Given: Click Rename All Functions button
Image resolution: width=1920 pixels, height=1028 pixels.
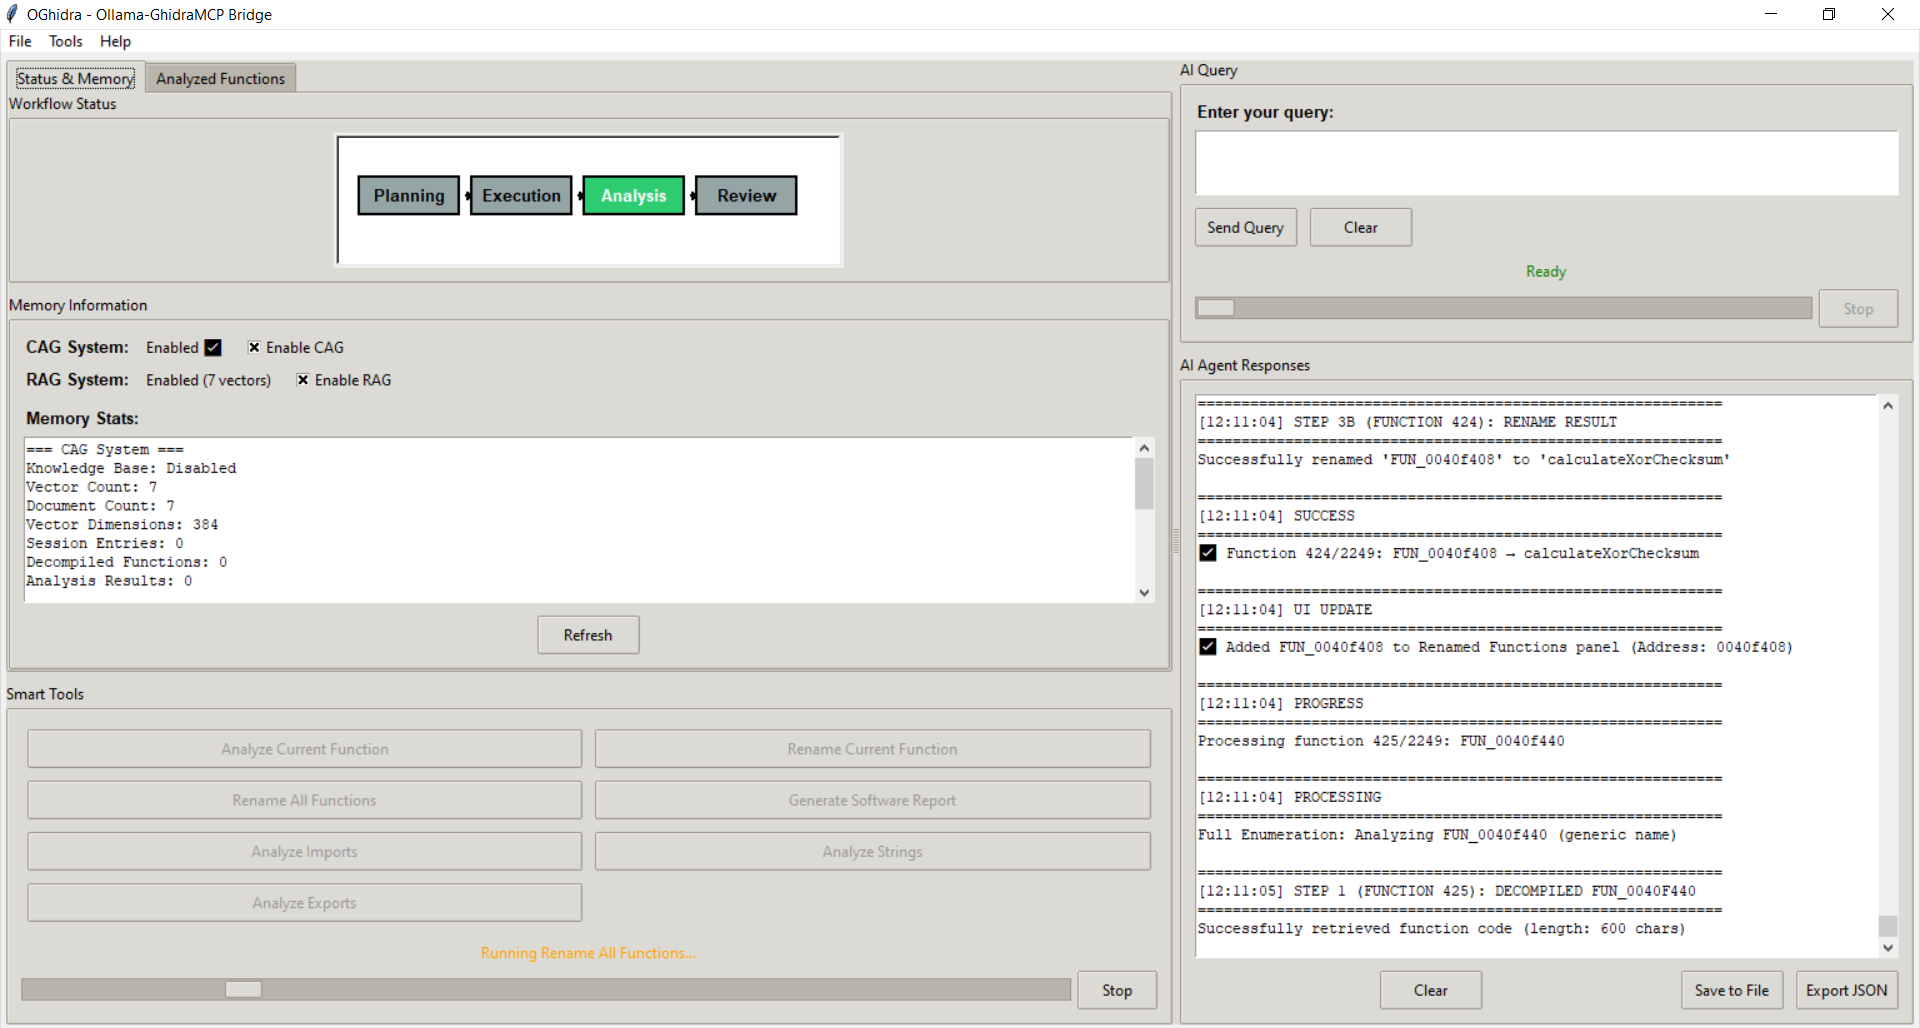Looking at the screenshot, I should (305, 800).
